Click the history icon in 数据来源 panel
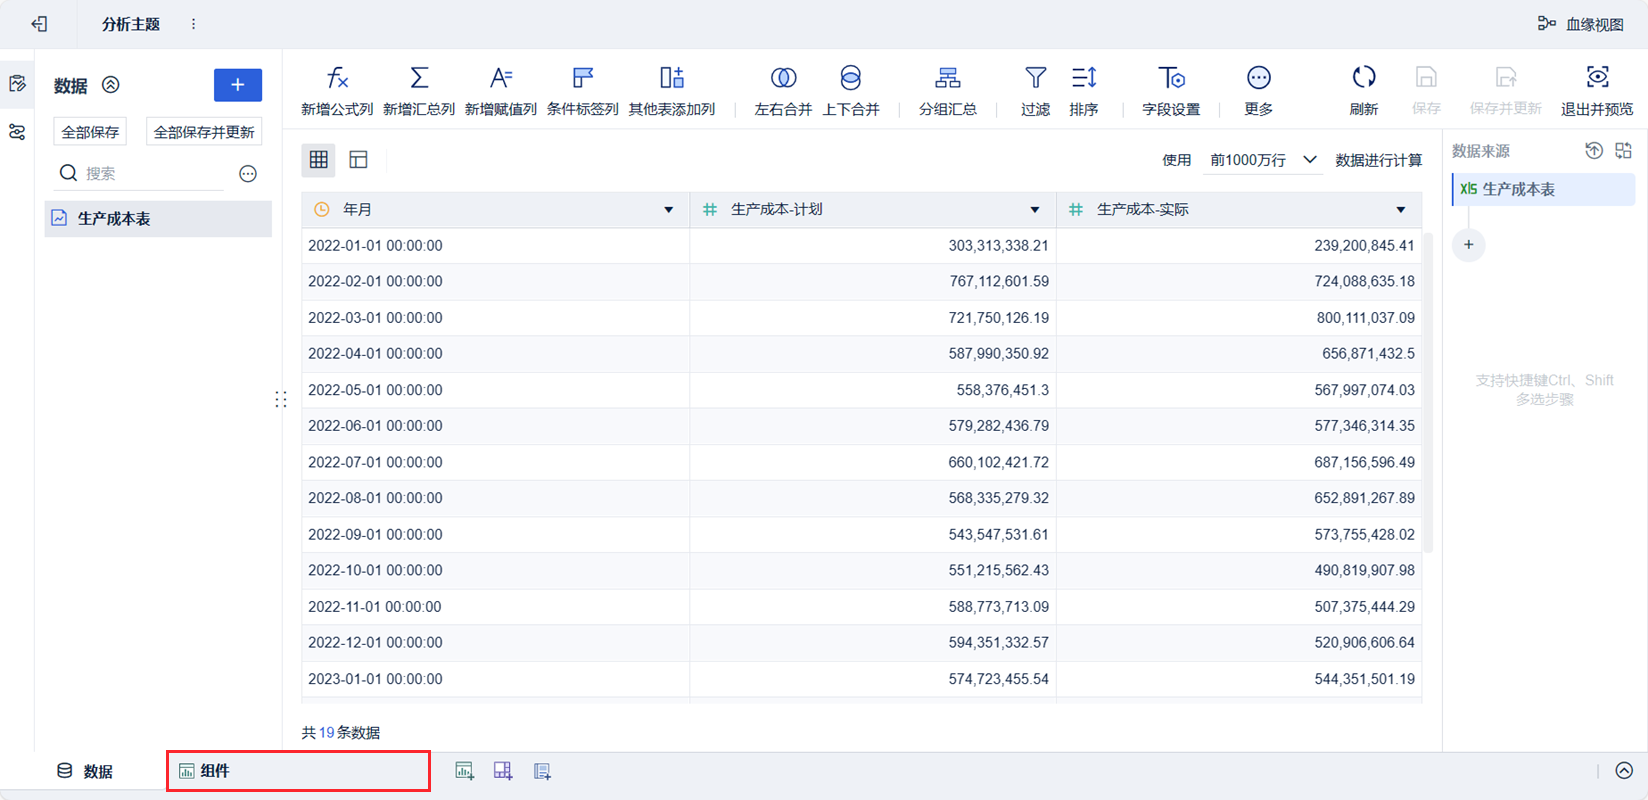 click(1594, 151)
